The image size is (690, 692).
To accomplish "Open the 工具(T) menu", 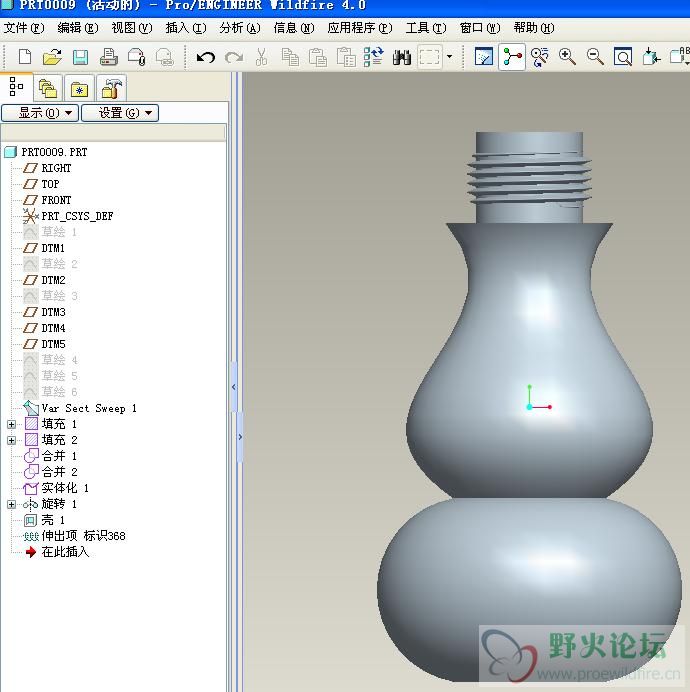I will (426, 28).
